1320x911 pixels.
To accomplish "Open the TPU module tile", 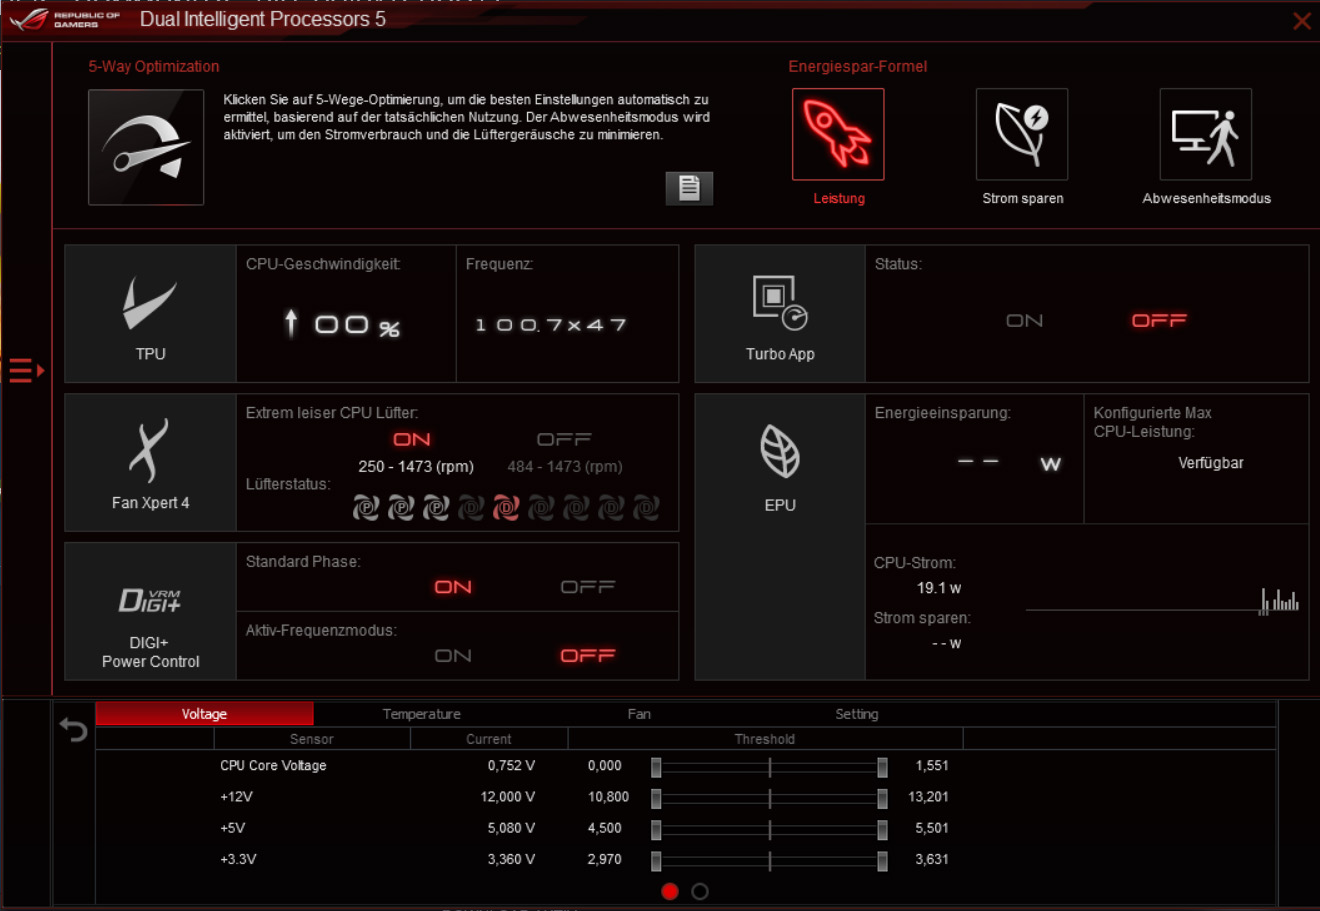I will (150, 314).
